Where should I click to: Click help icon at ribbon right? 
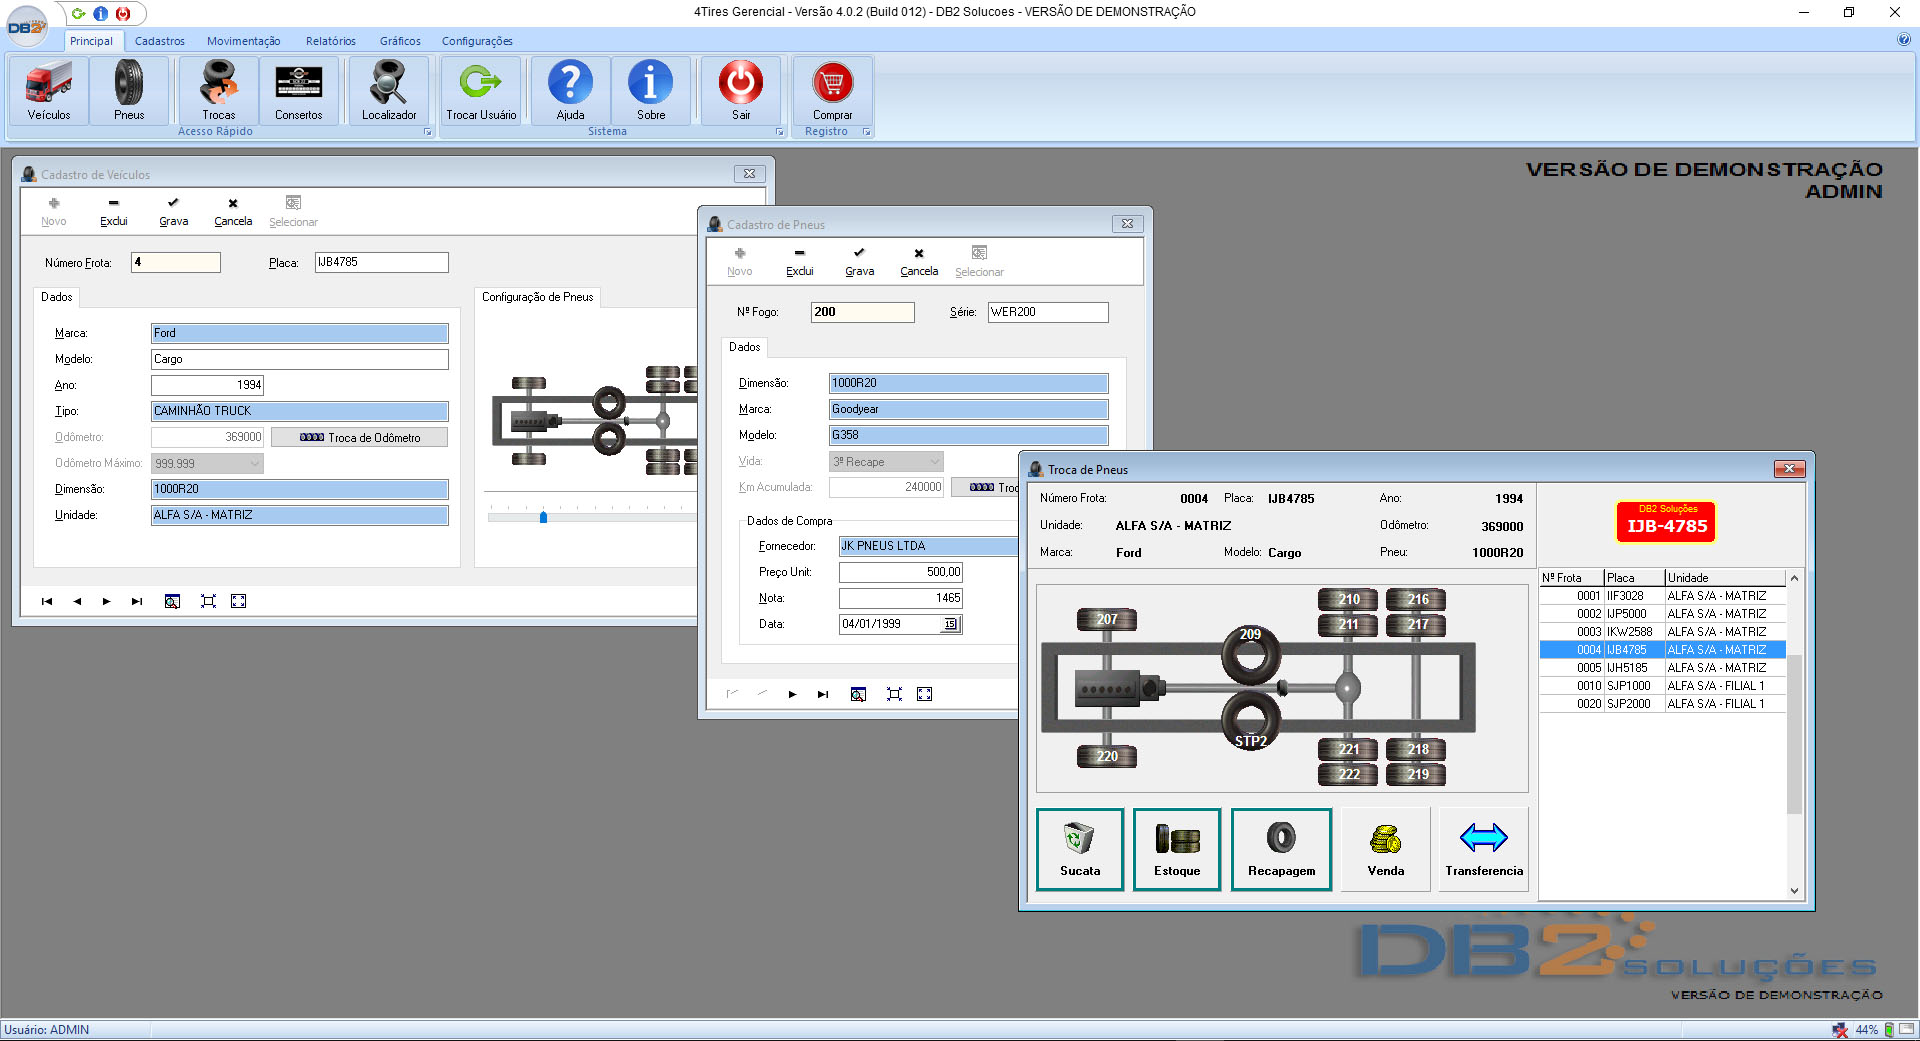pos(1903,40)
